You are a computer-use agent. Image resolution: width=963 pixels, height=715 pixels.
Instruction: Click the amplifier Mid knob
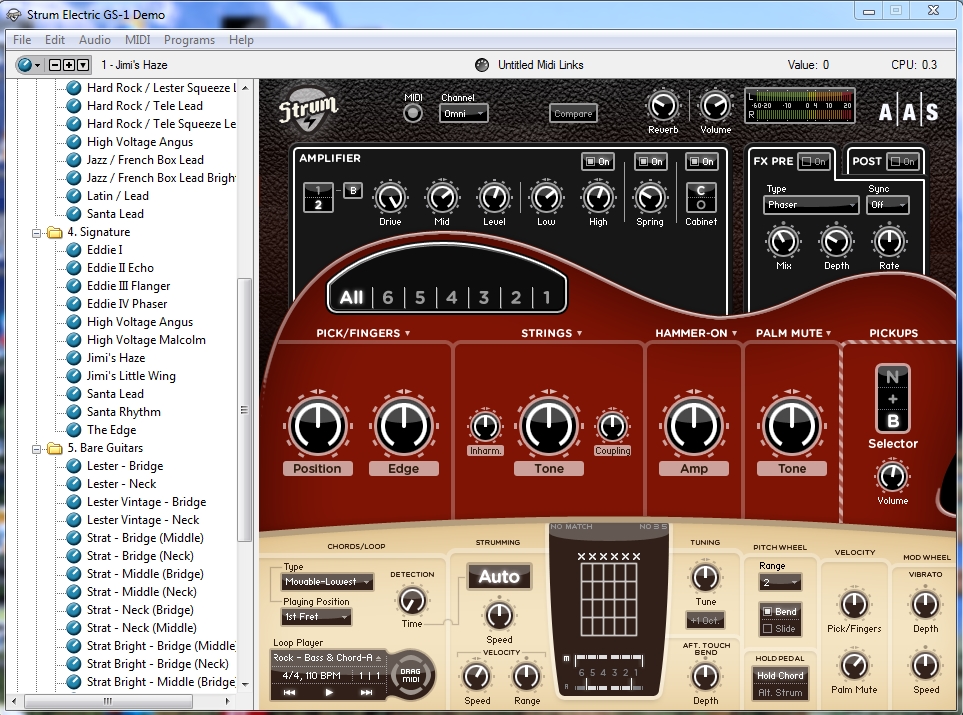[442, 198]
